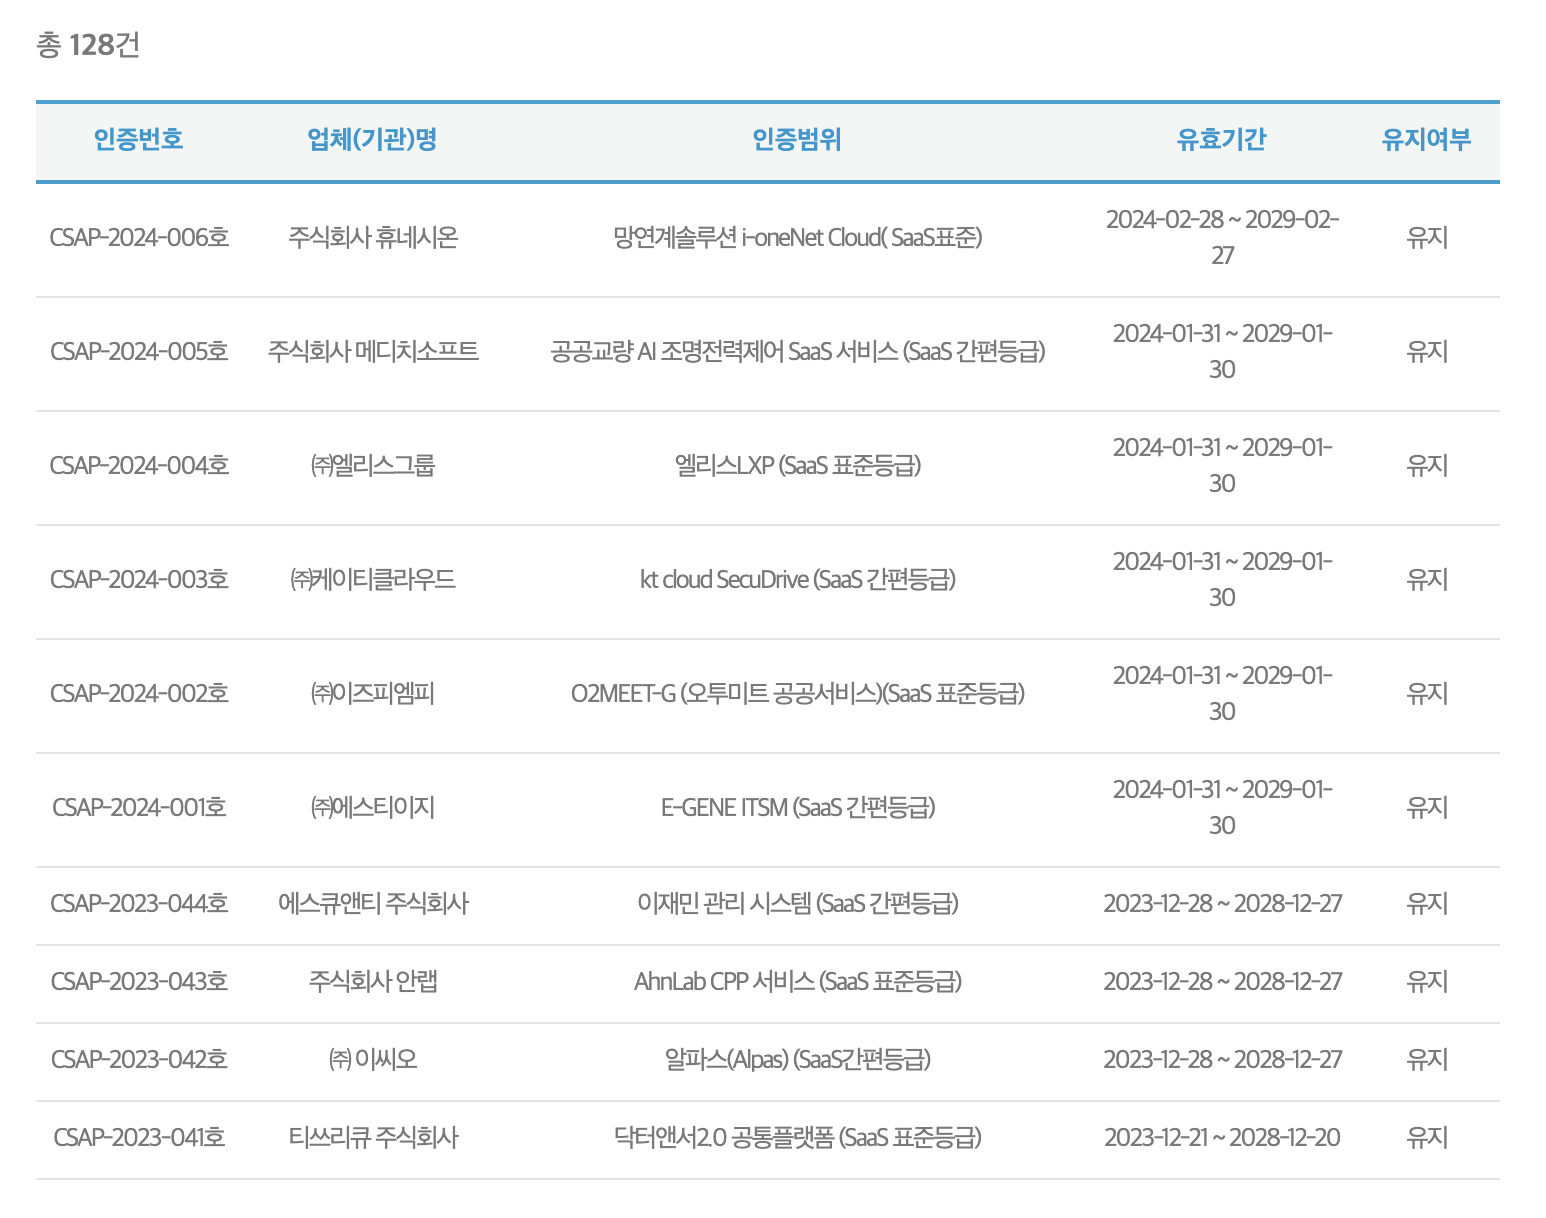Select validity period 2023-12-21 ~ 2028-12-20
This screenshot has width=1546, height=1218.
point(1222,1137)
